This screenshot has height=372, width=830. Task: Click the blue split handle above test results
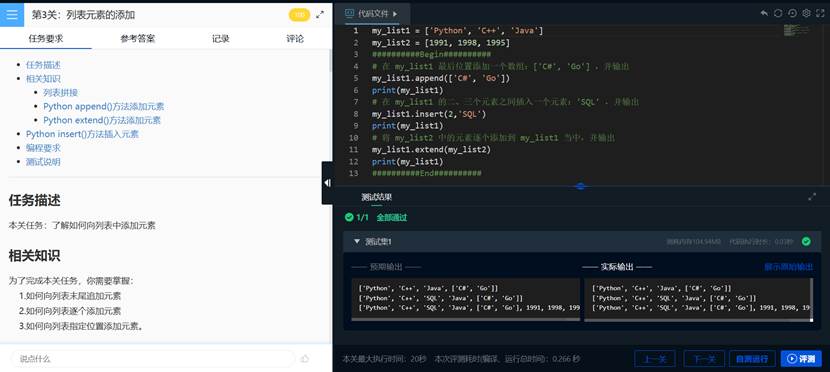click(x=581, y=186)
